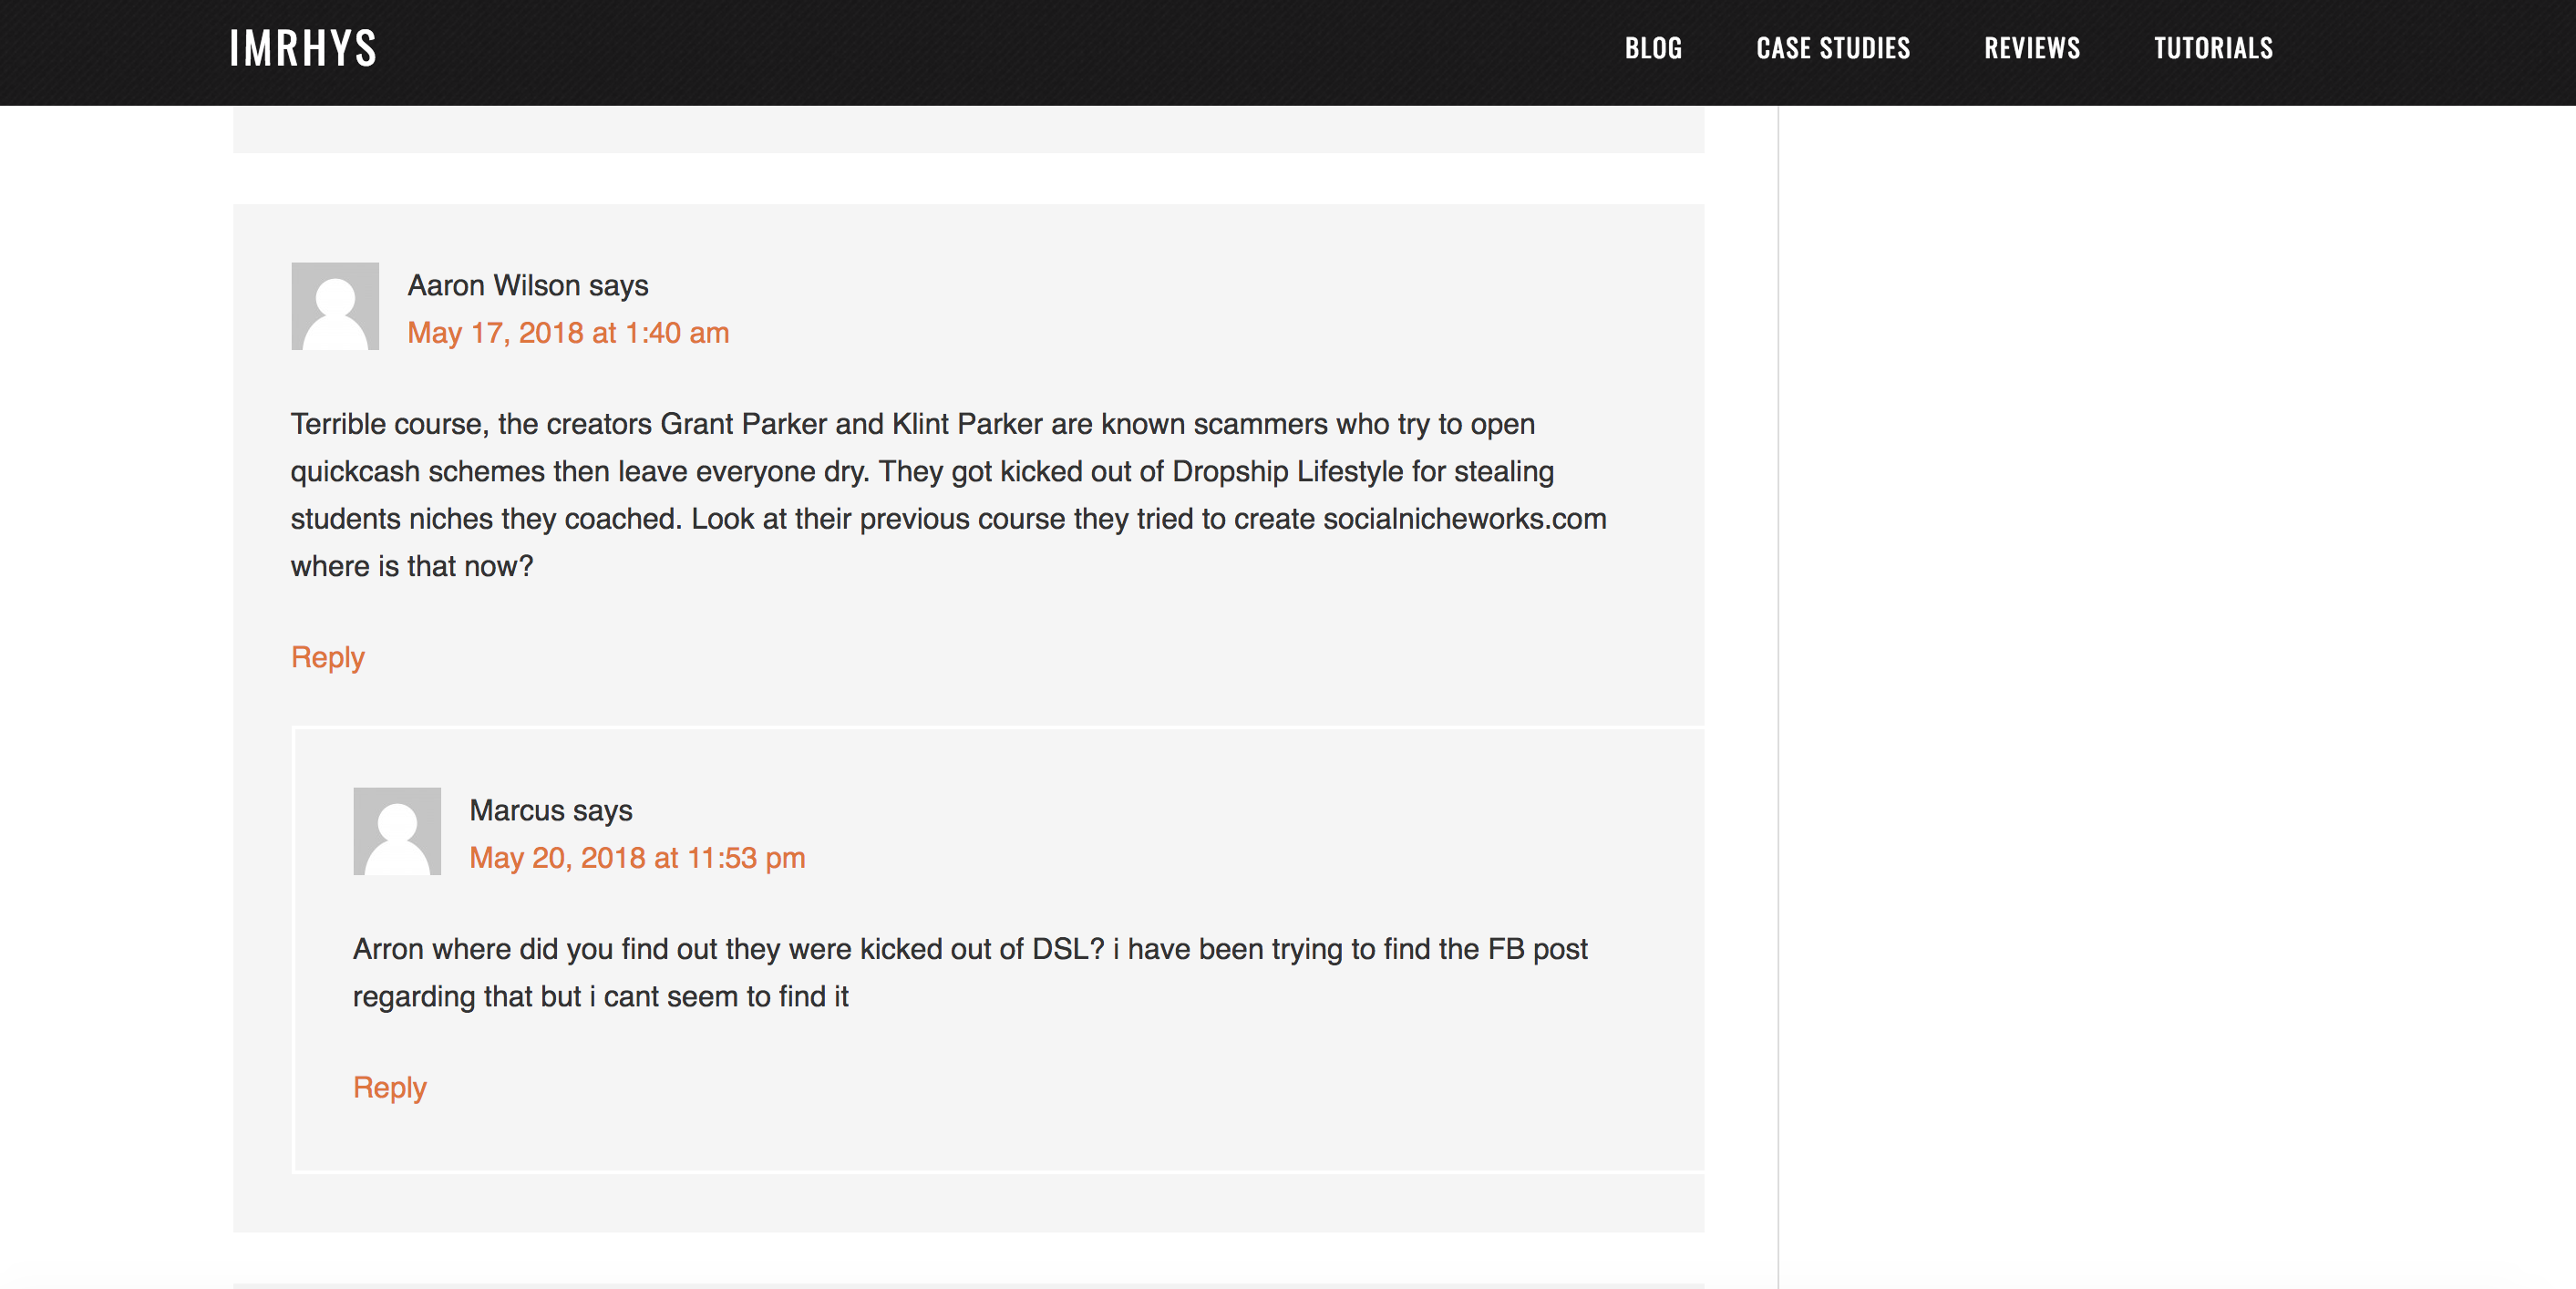Go to homepage via IMRHYS logo
Screen dimensions: 2576x1289
tap(303, 48)
